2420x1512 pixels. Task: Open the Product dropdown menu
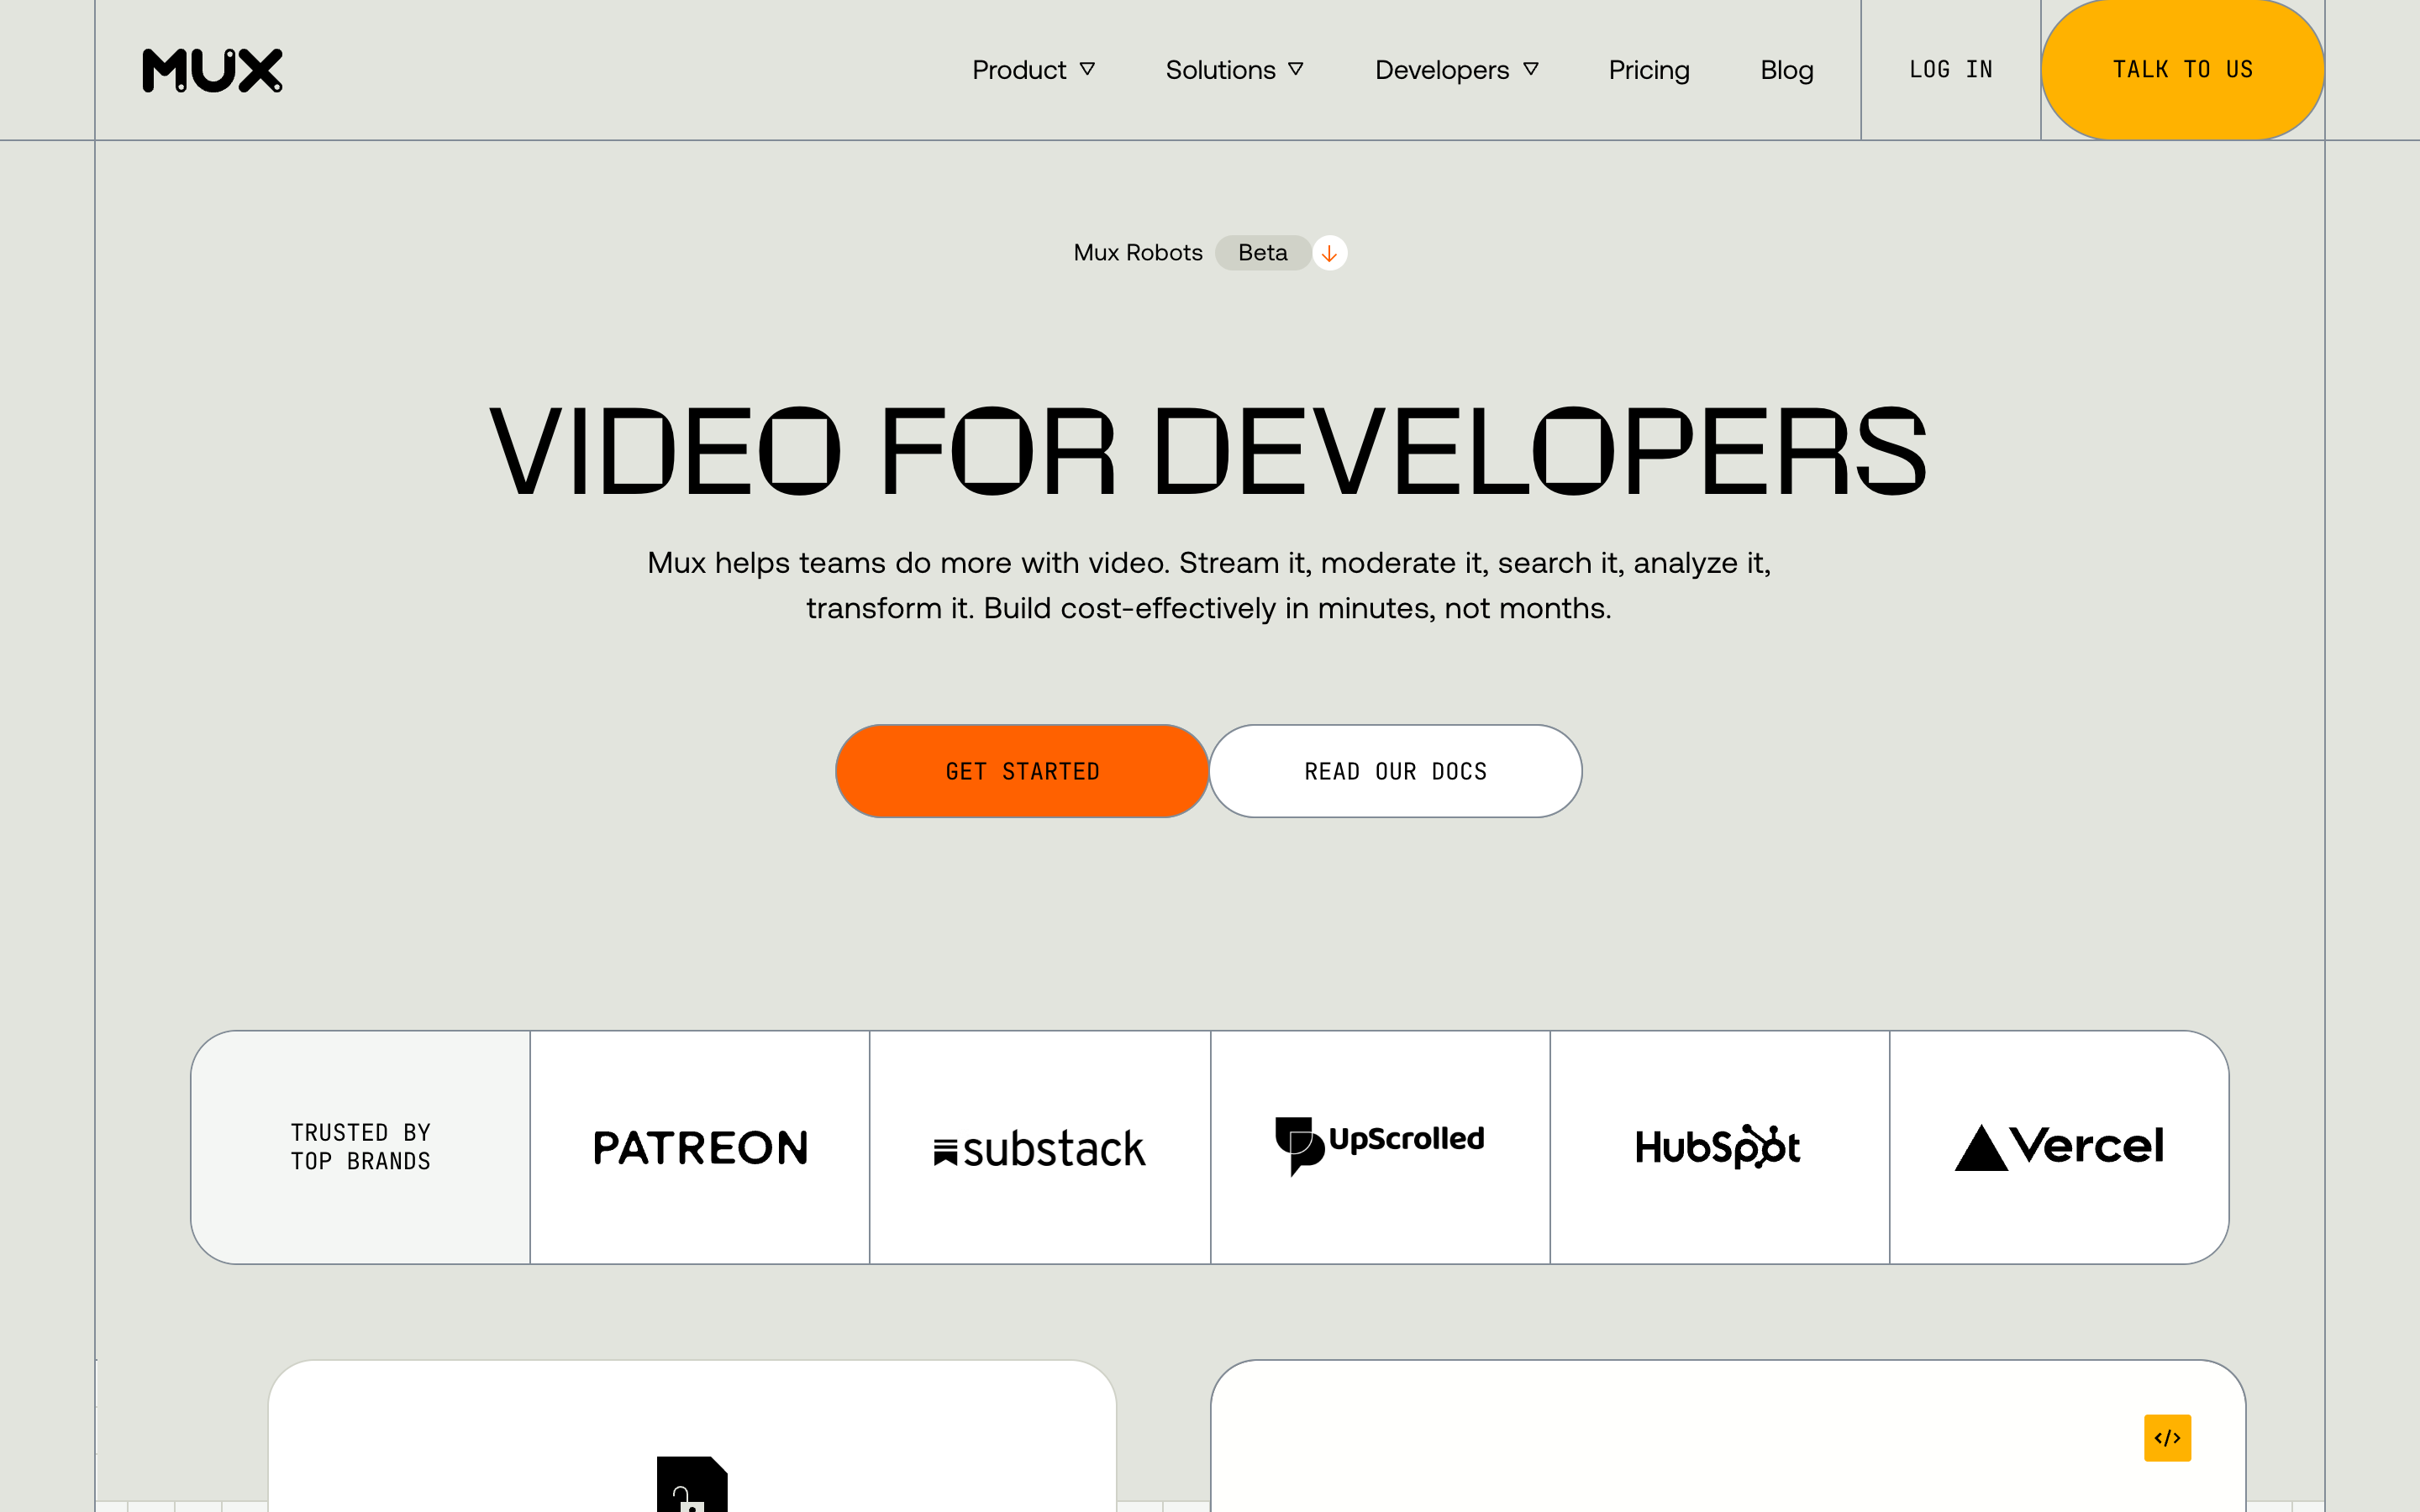point(1033,70)
